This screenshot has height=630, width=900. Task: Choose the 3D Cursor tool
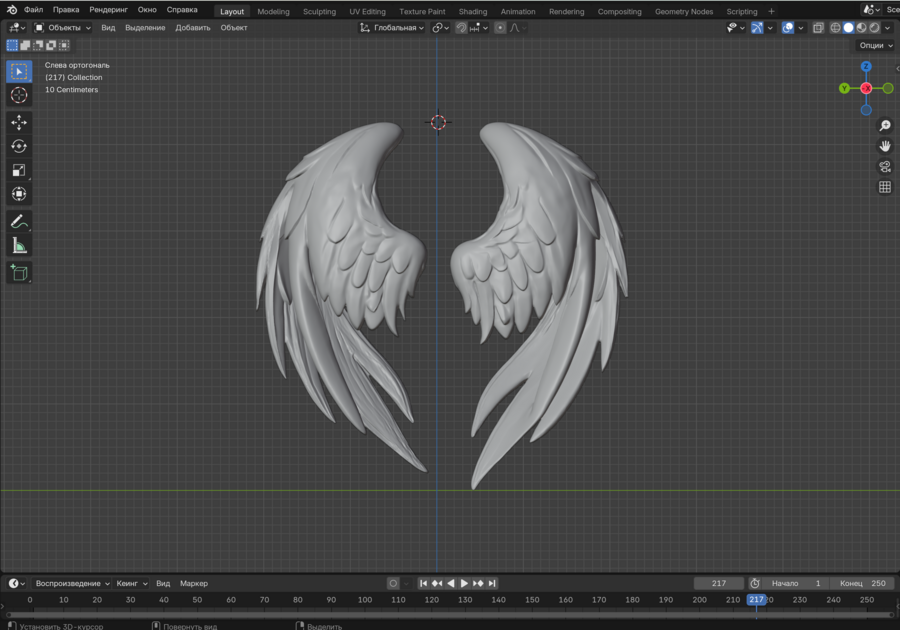click(x=19, y=95)
